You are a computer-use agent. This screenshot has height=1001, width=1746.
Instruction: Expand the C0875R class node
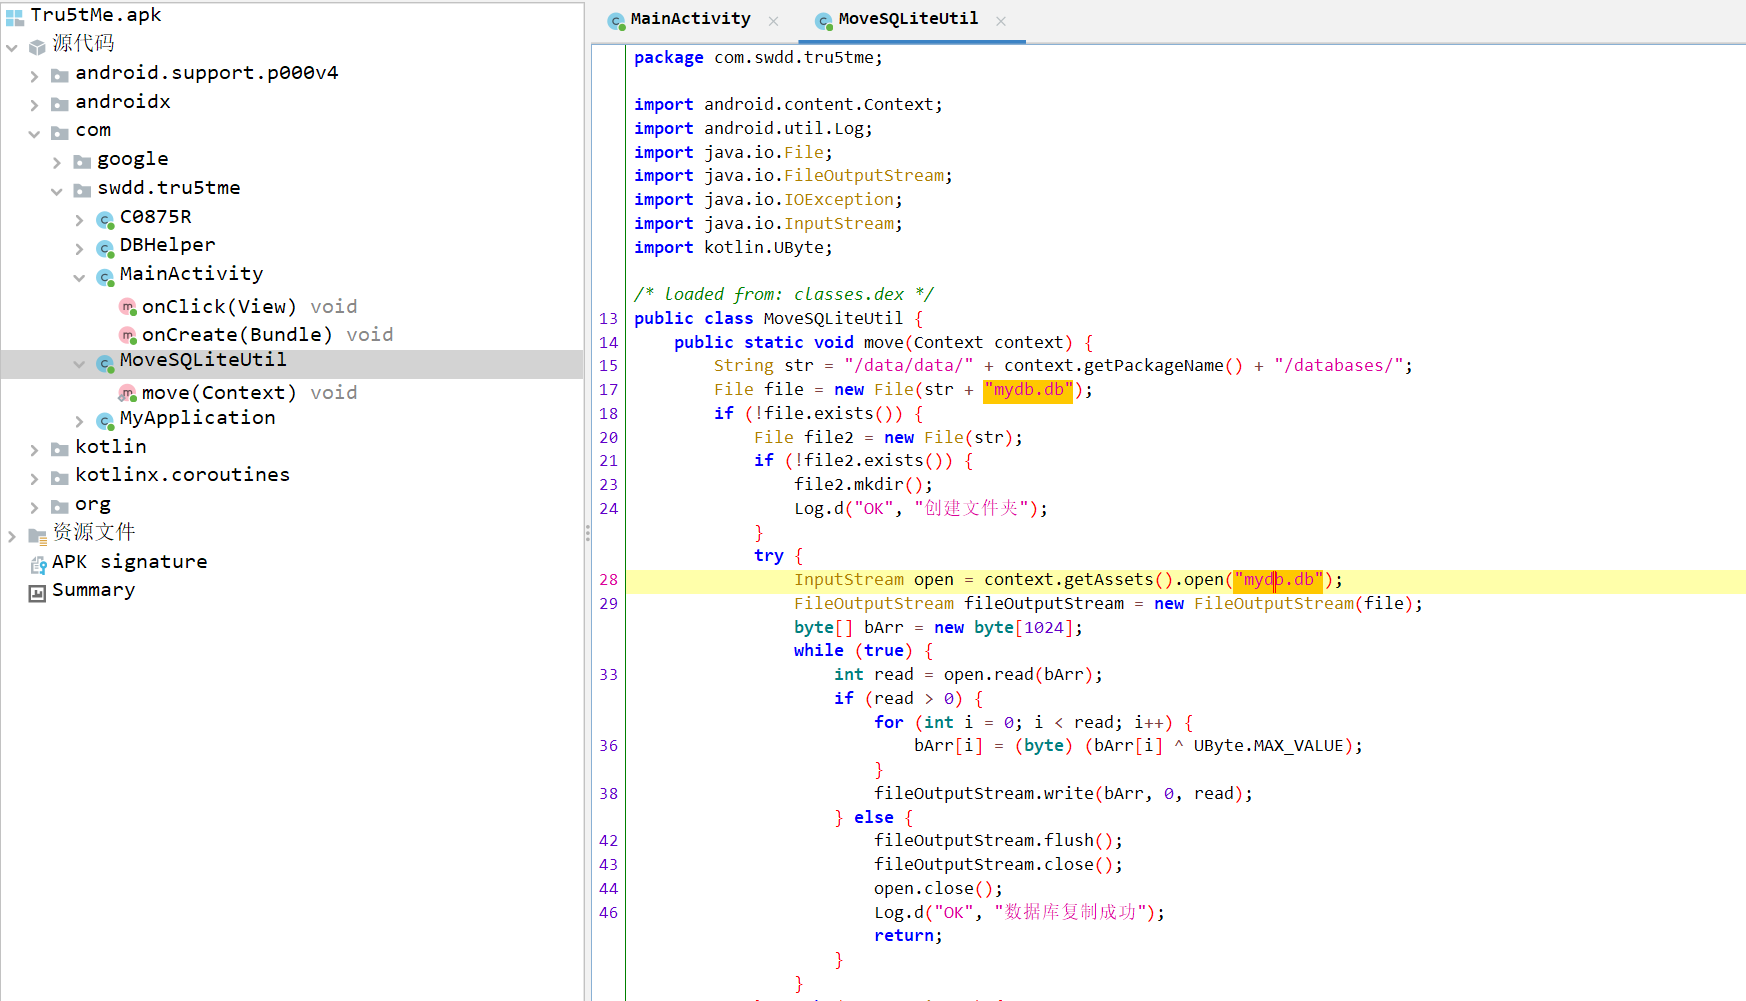click(x=79, y=220)
